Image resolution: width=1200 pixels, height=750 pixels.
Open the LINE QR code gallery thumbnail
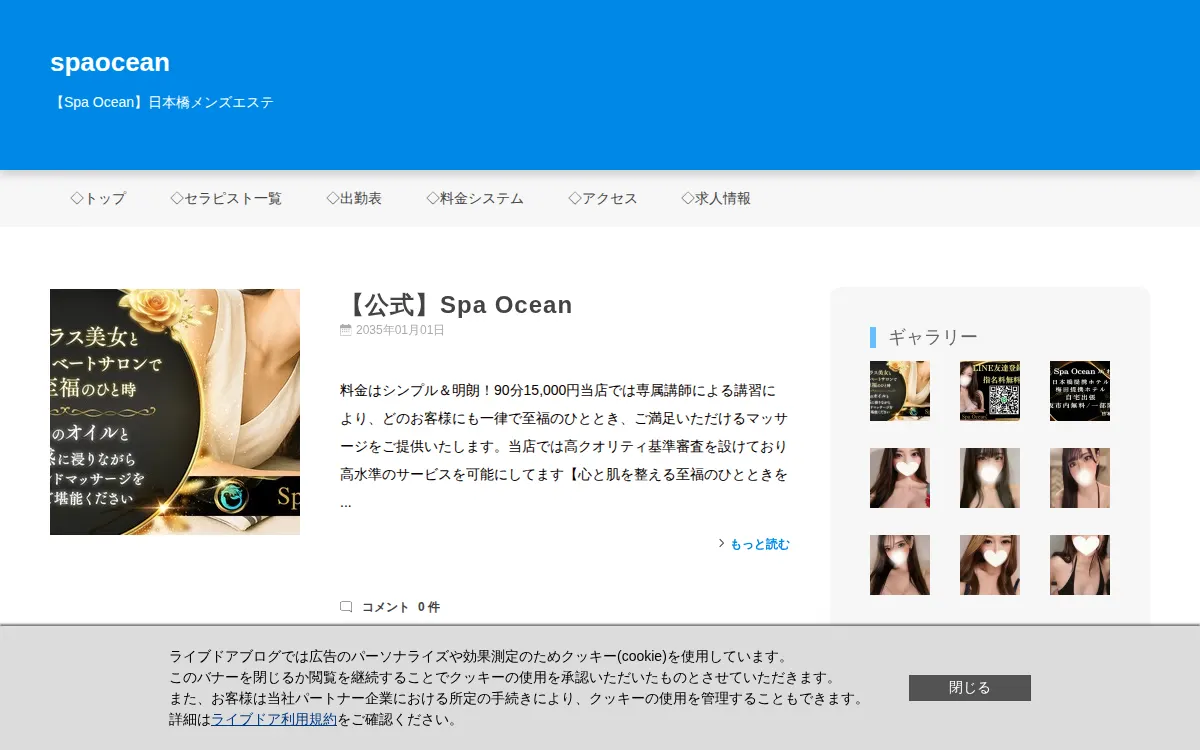click(x=990, y=391)
